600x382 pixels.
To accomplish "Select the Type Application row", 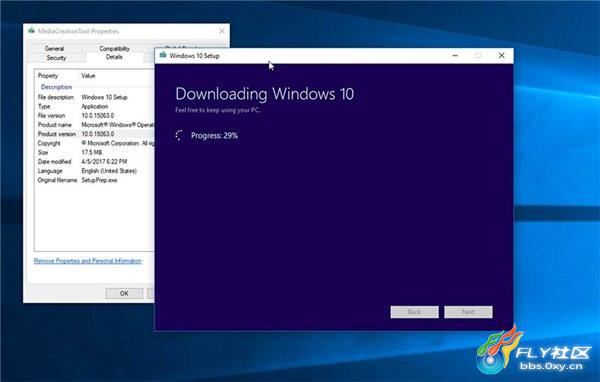I will coord(95,106).
